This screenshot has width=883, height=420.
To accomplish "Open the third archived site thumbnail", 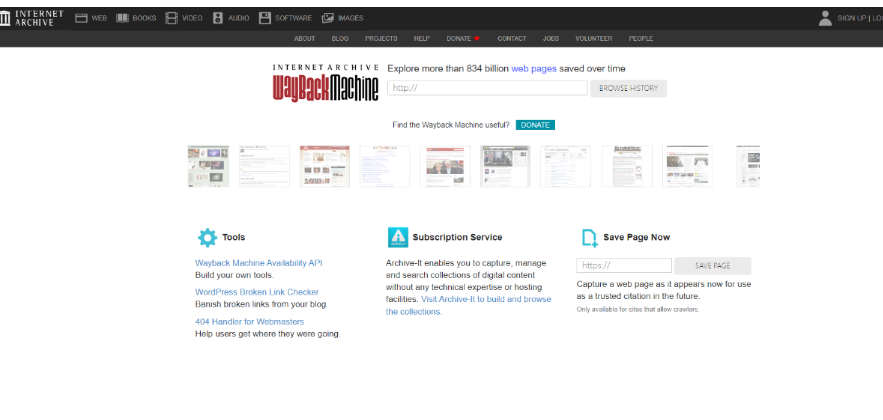I will pos(325,166).
